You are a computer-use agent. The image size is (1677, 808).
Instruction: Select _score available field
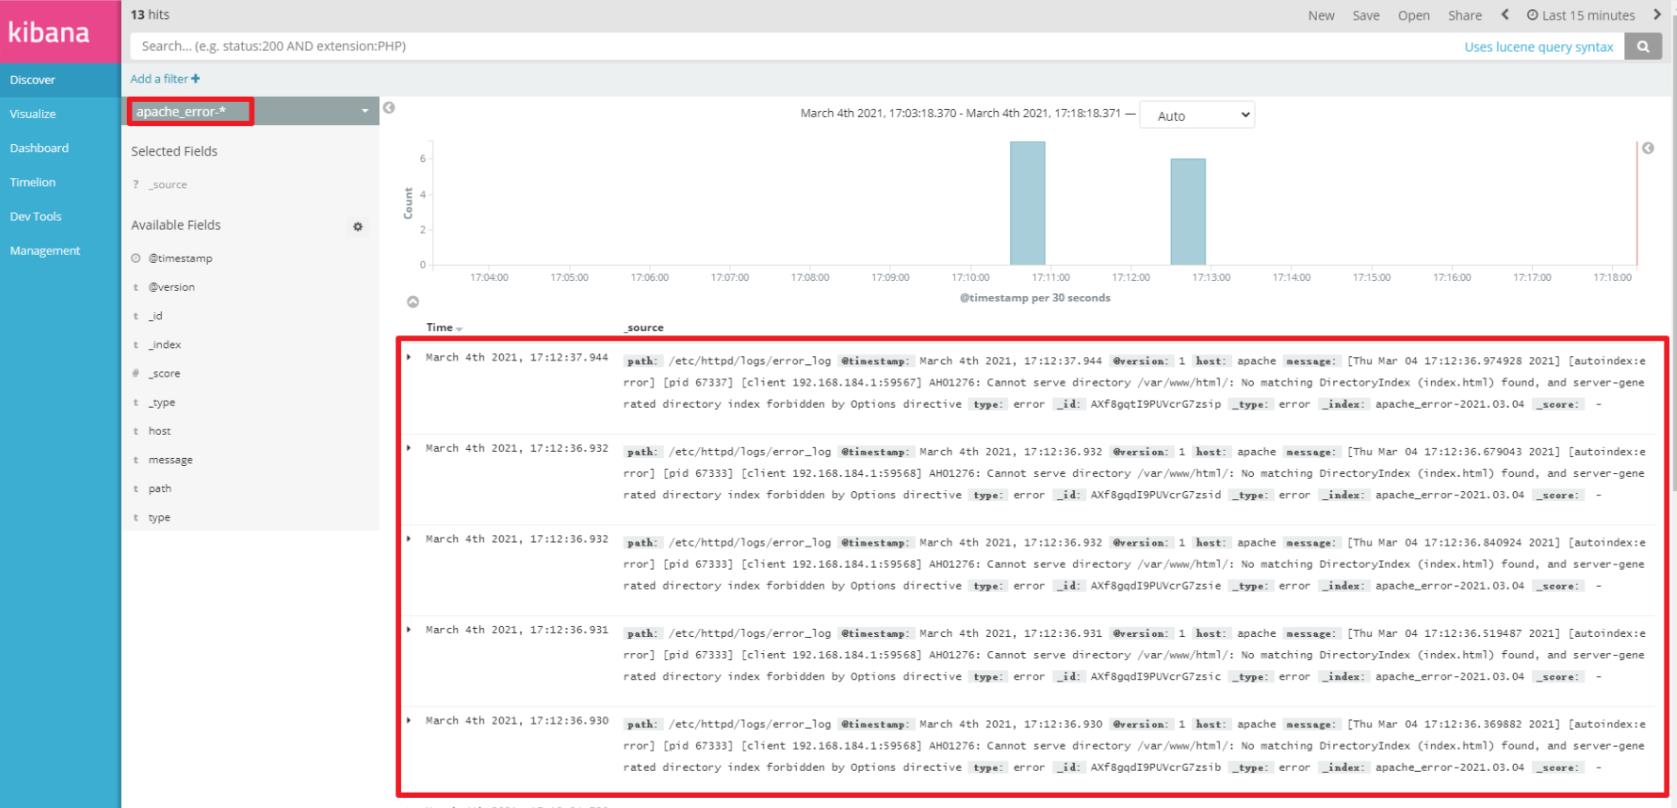pyautogui.click(x=164, y=374)
